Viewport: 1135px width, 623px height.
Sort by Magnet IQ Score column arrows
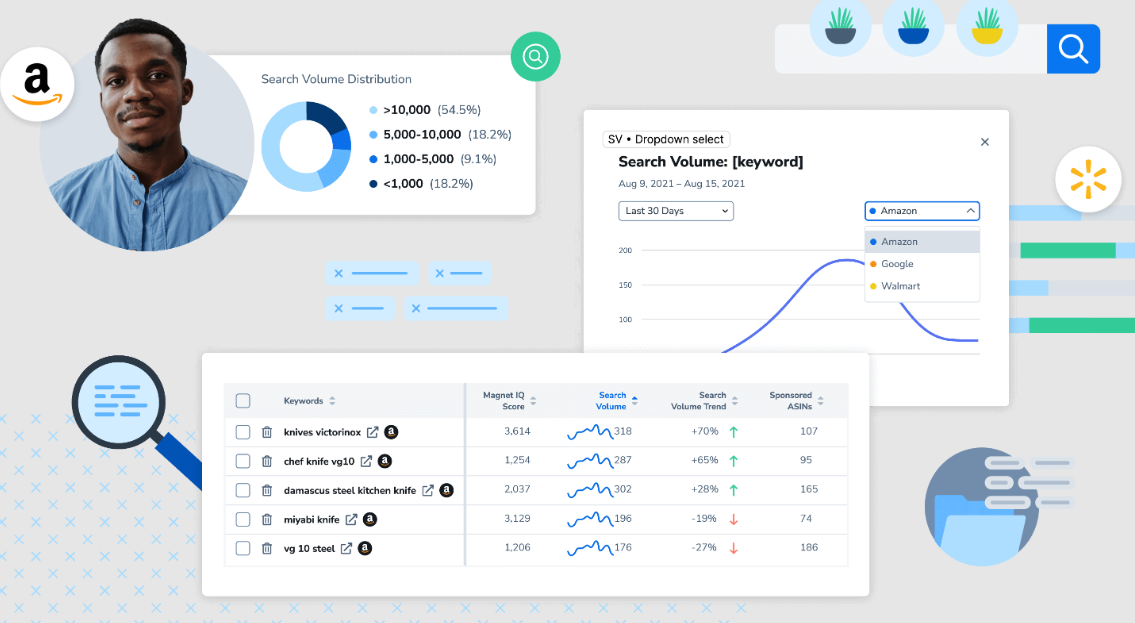click(x=533, y=401)
